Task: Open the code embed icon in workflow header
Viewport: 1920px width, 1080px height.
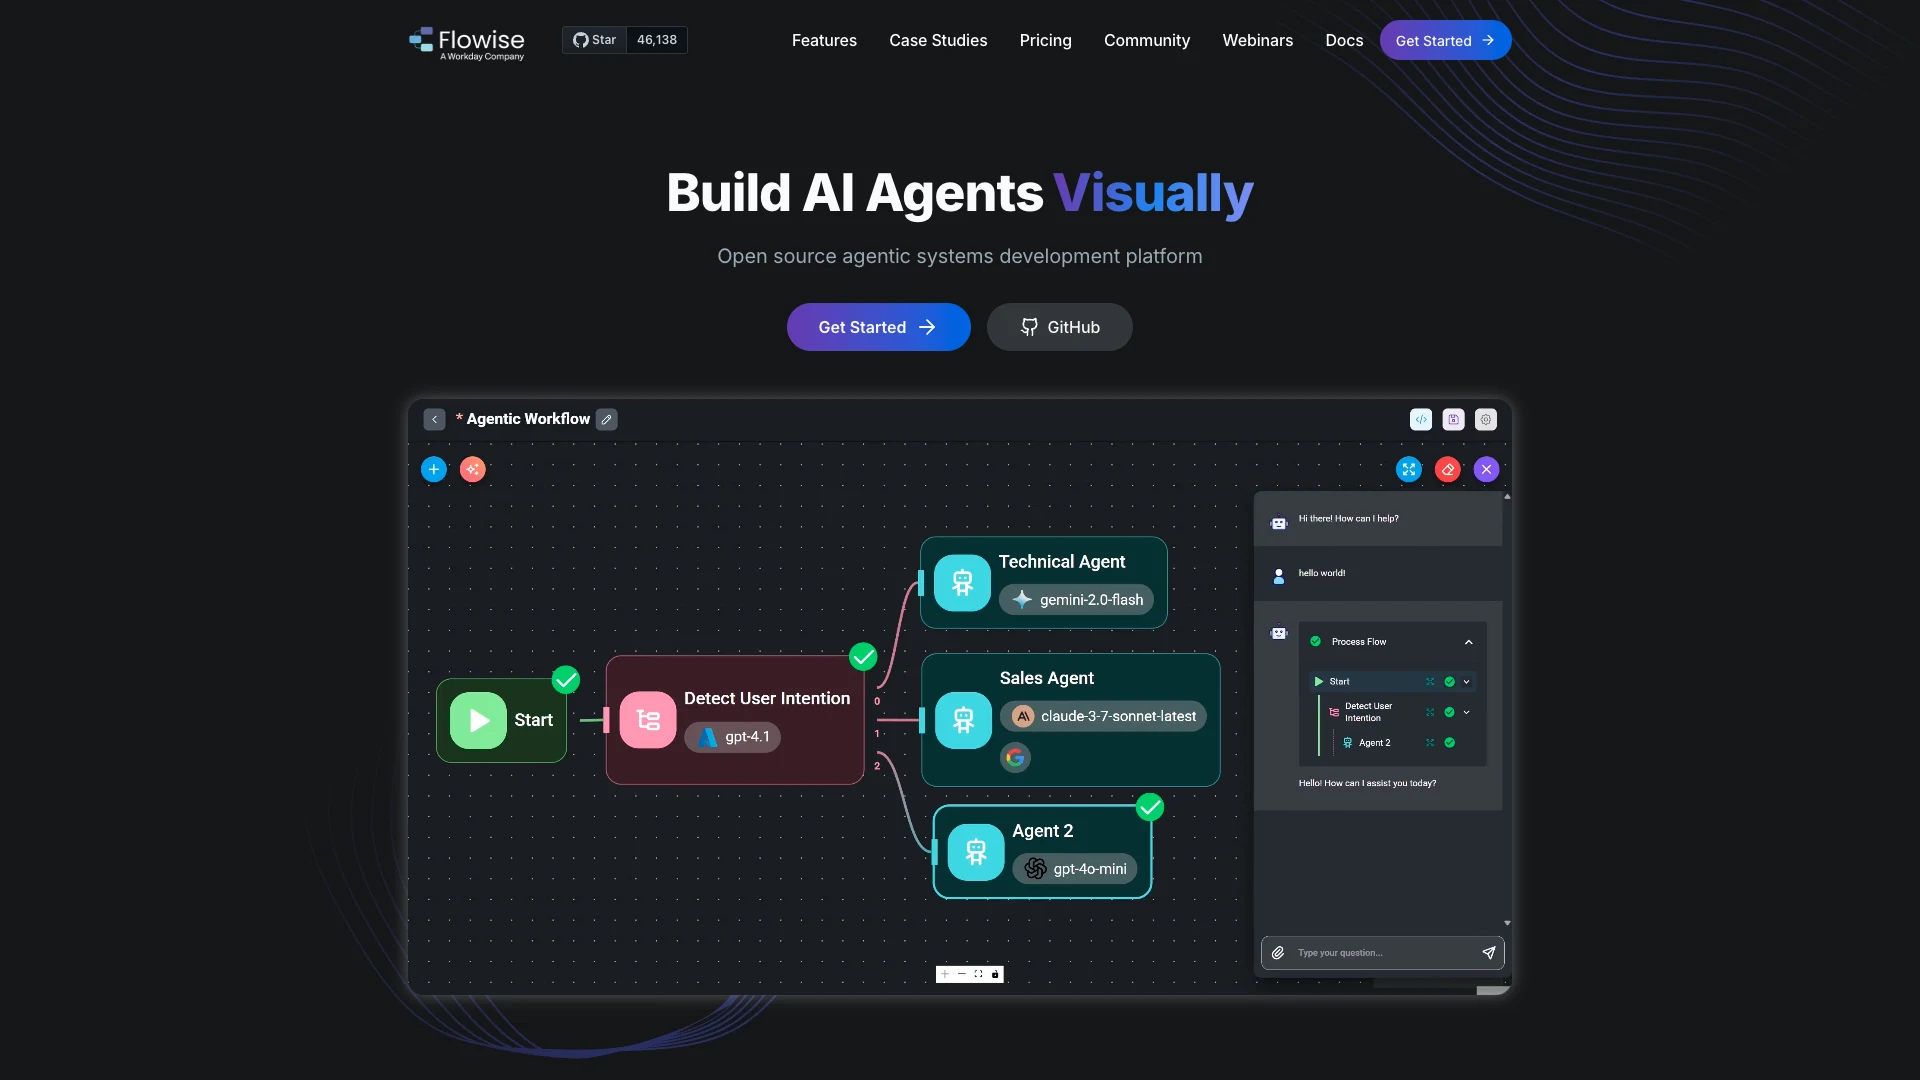Action: [x=1420, y=420]
